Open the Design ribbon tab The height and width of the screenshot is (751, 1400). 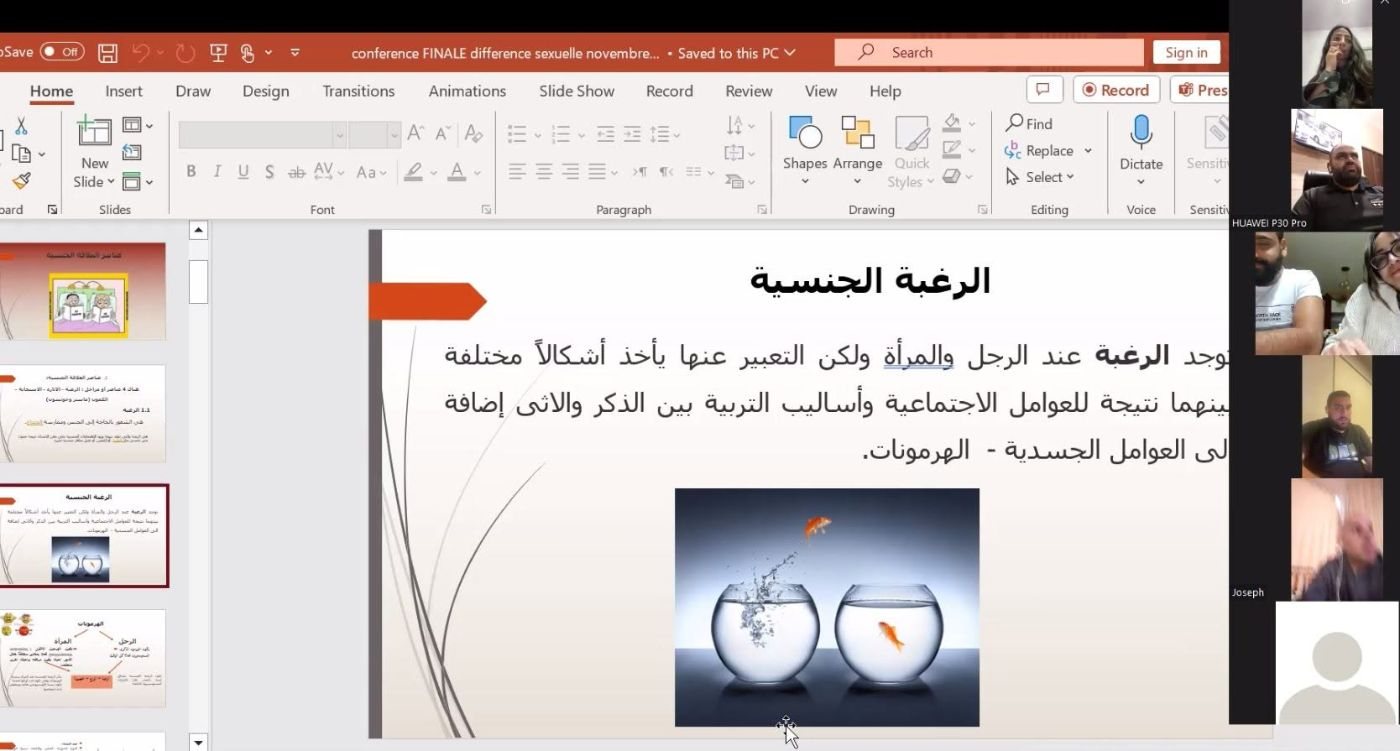265,91
